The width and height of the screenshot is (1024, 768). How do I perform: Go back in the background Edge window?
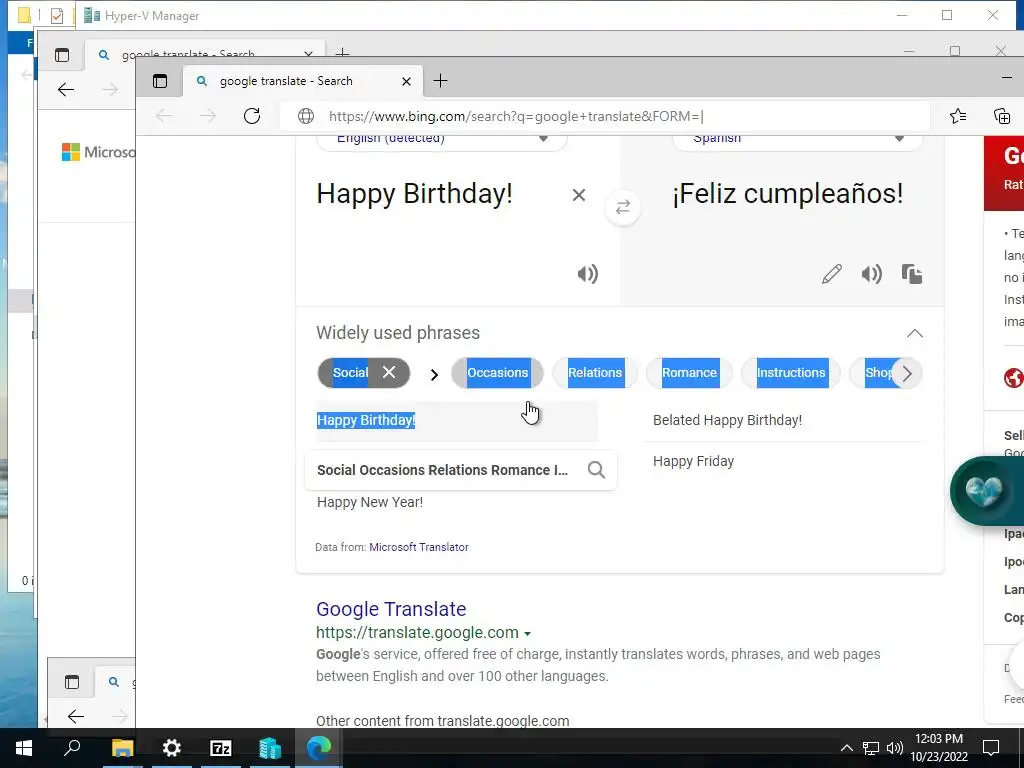66,89
